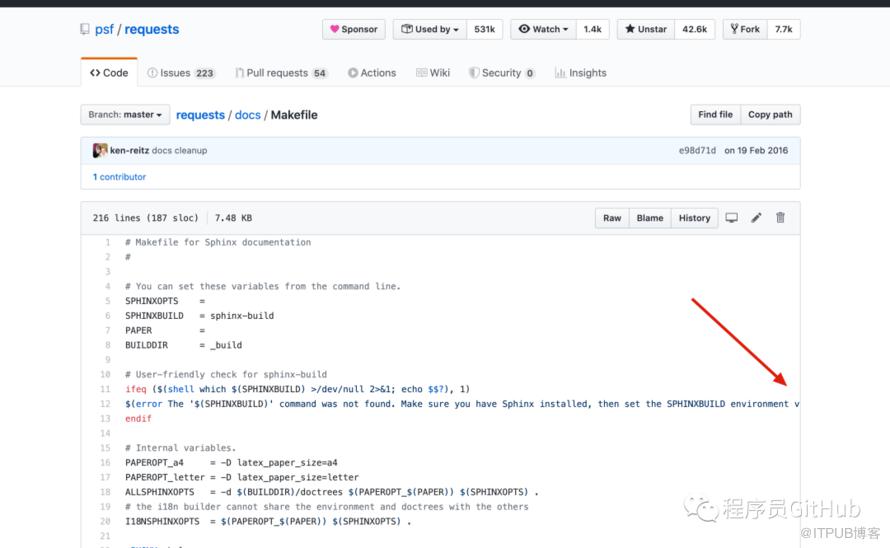Click the pencil edit file icon
Viewport: 890px width, 548px height.
click(x=756, y=217)
